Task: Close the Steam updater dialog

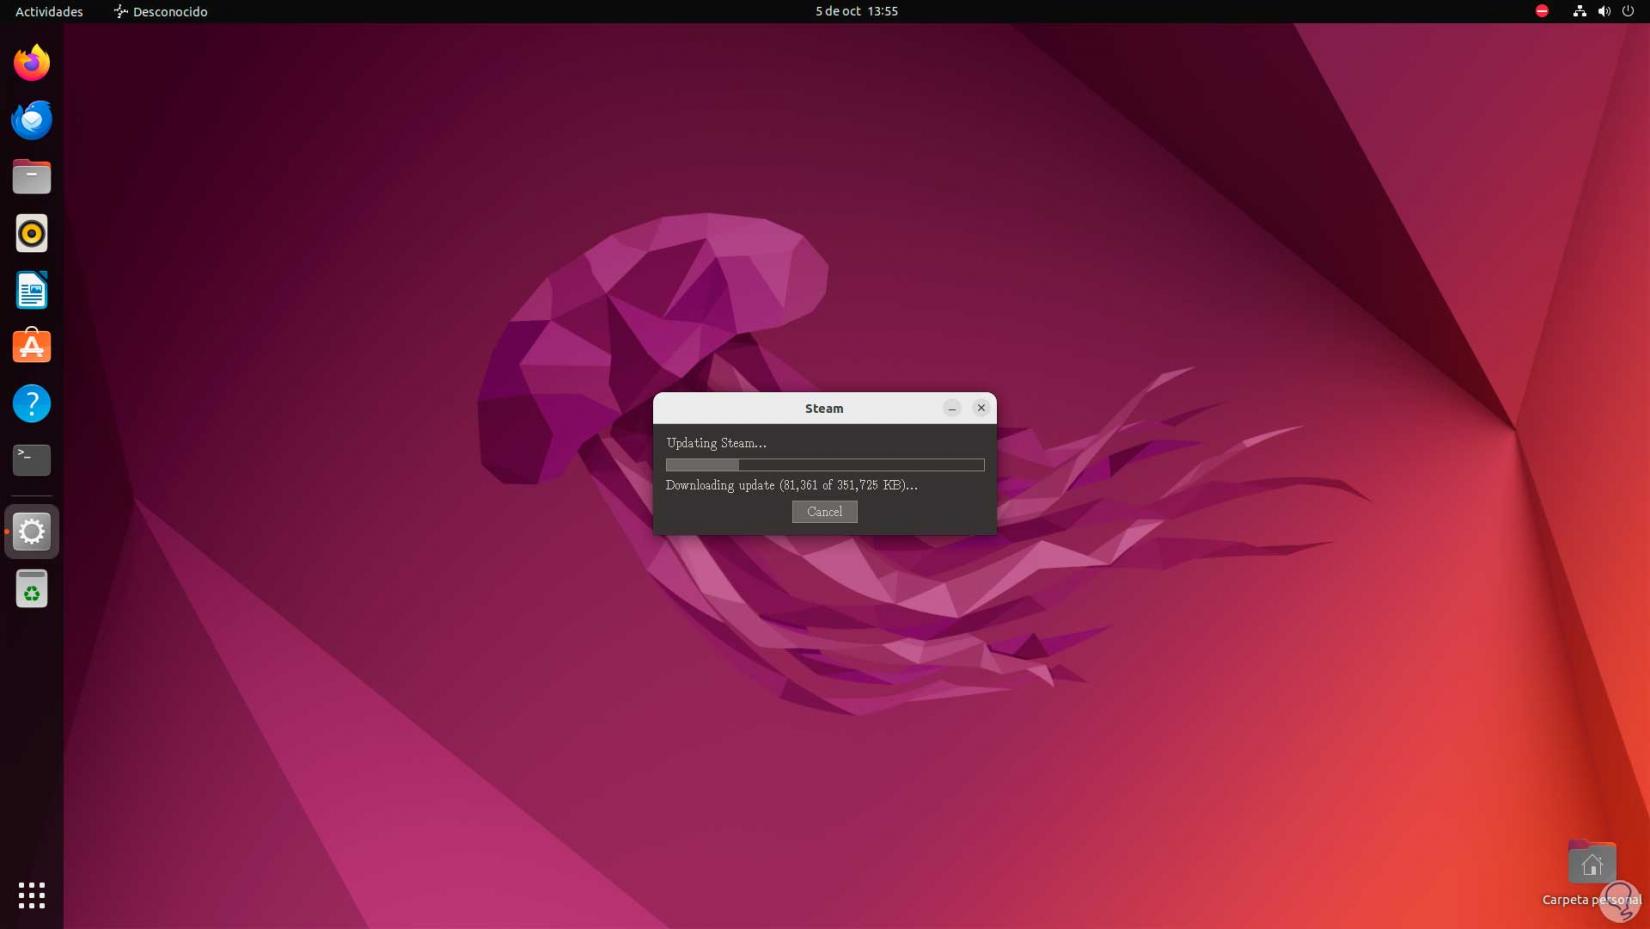Action: coord(981,408)
